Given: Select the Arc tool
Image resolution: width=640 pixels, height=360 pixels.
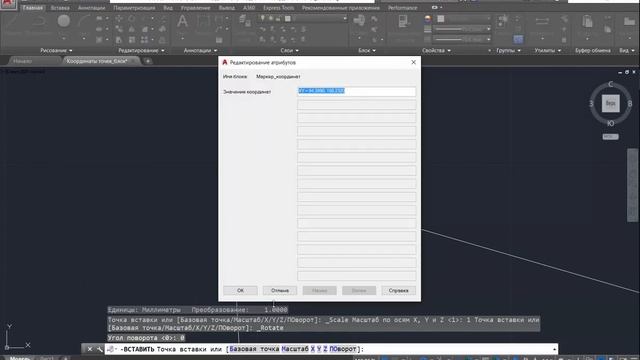Looking at the screenshot, I should point(84,20).
